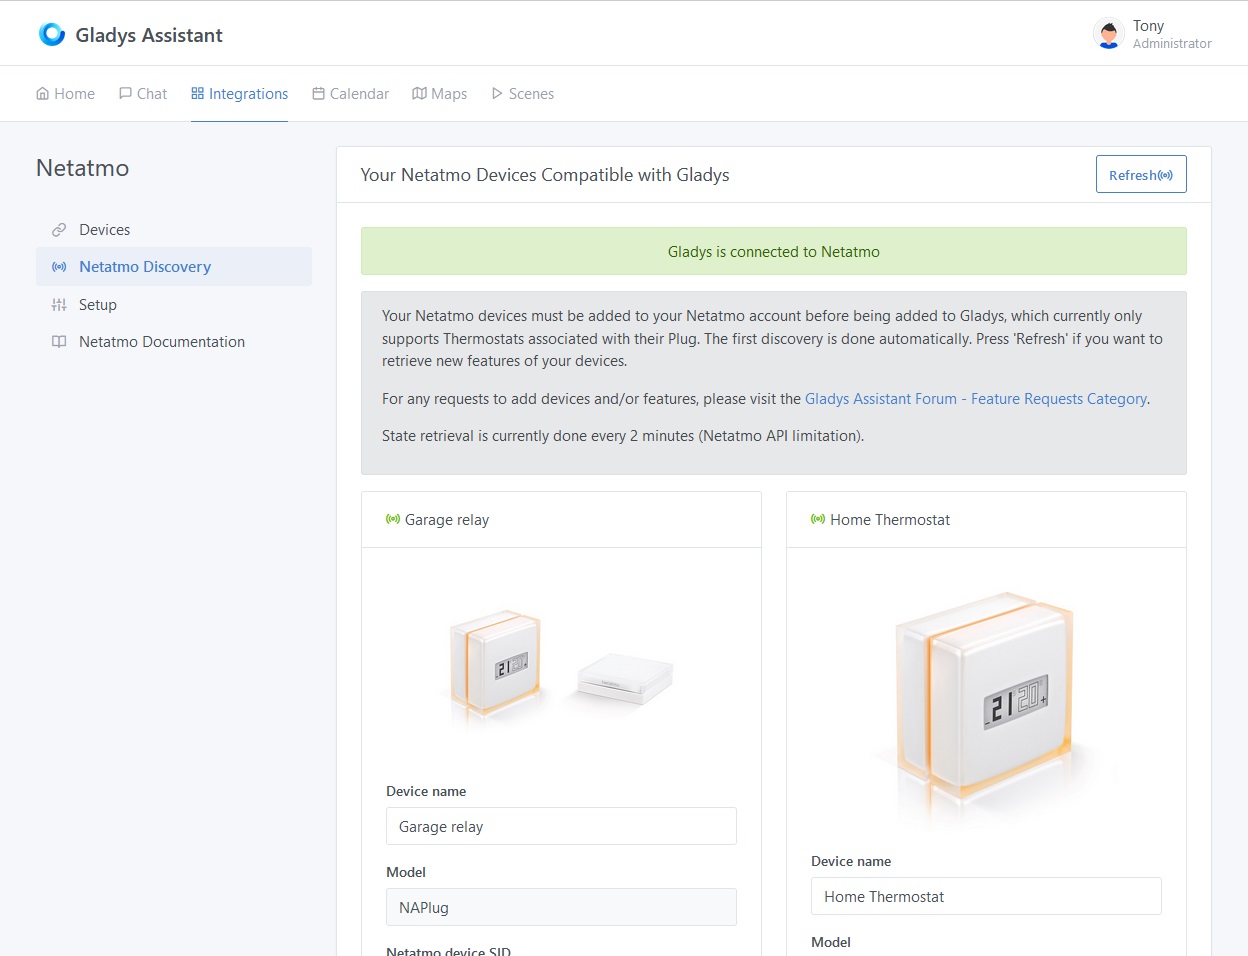The image size is (1248, 956).
Task: Switch to the Devices section
Action: pos(104,229)
